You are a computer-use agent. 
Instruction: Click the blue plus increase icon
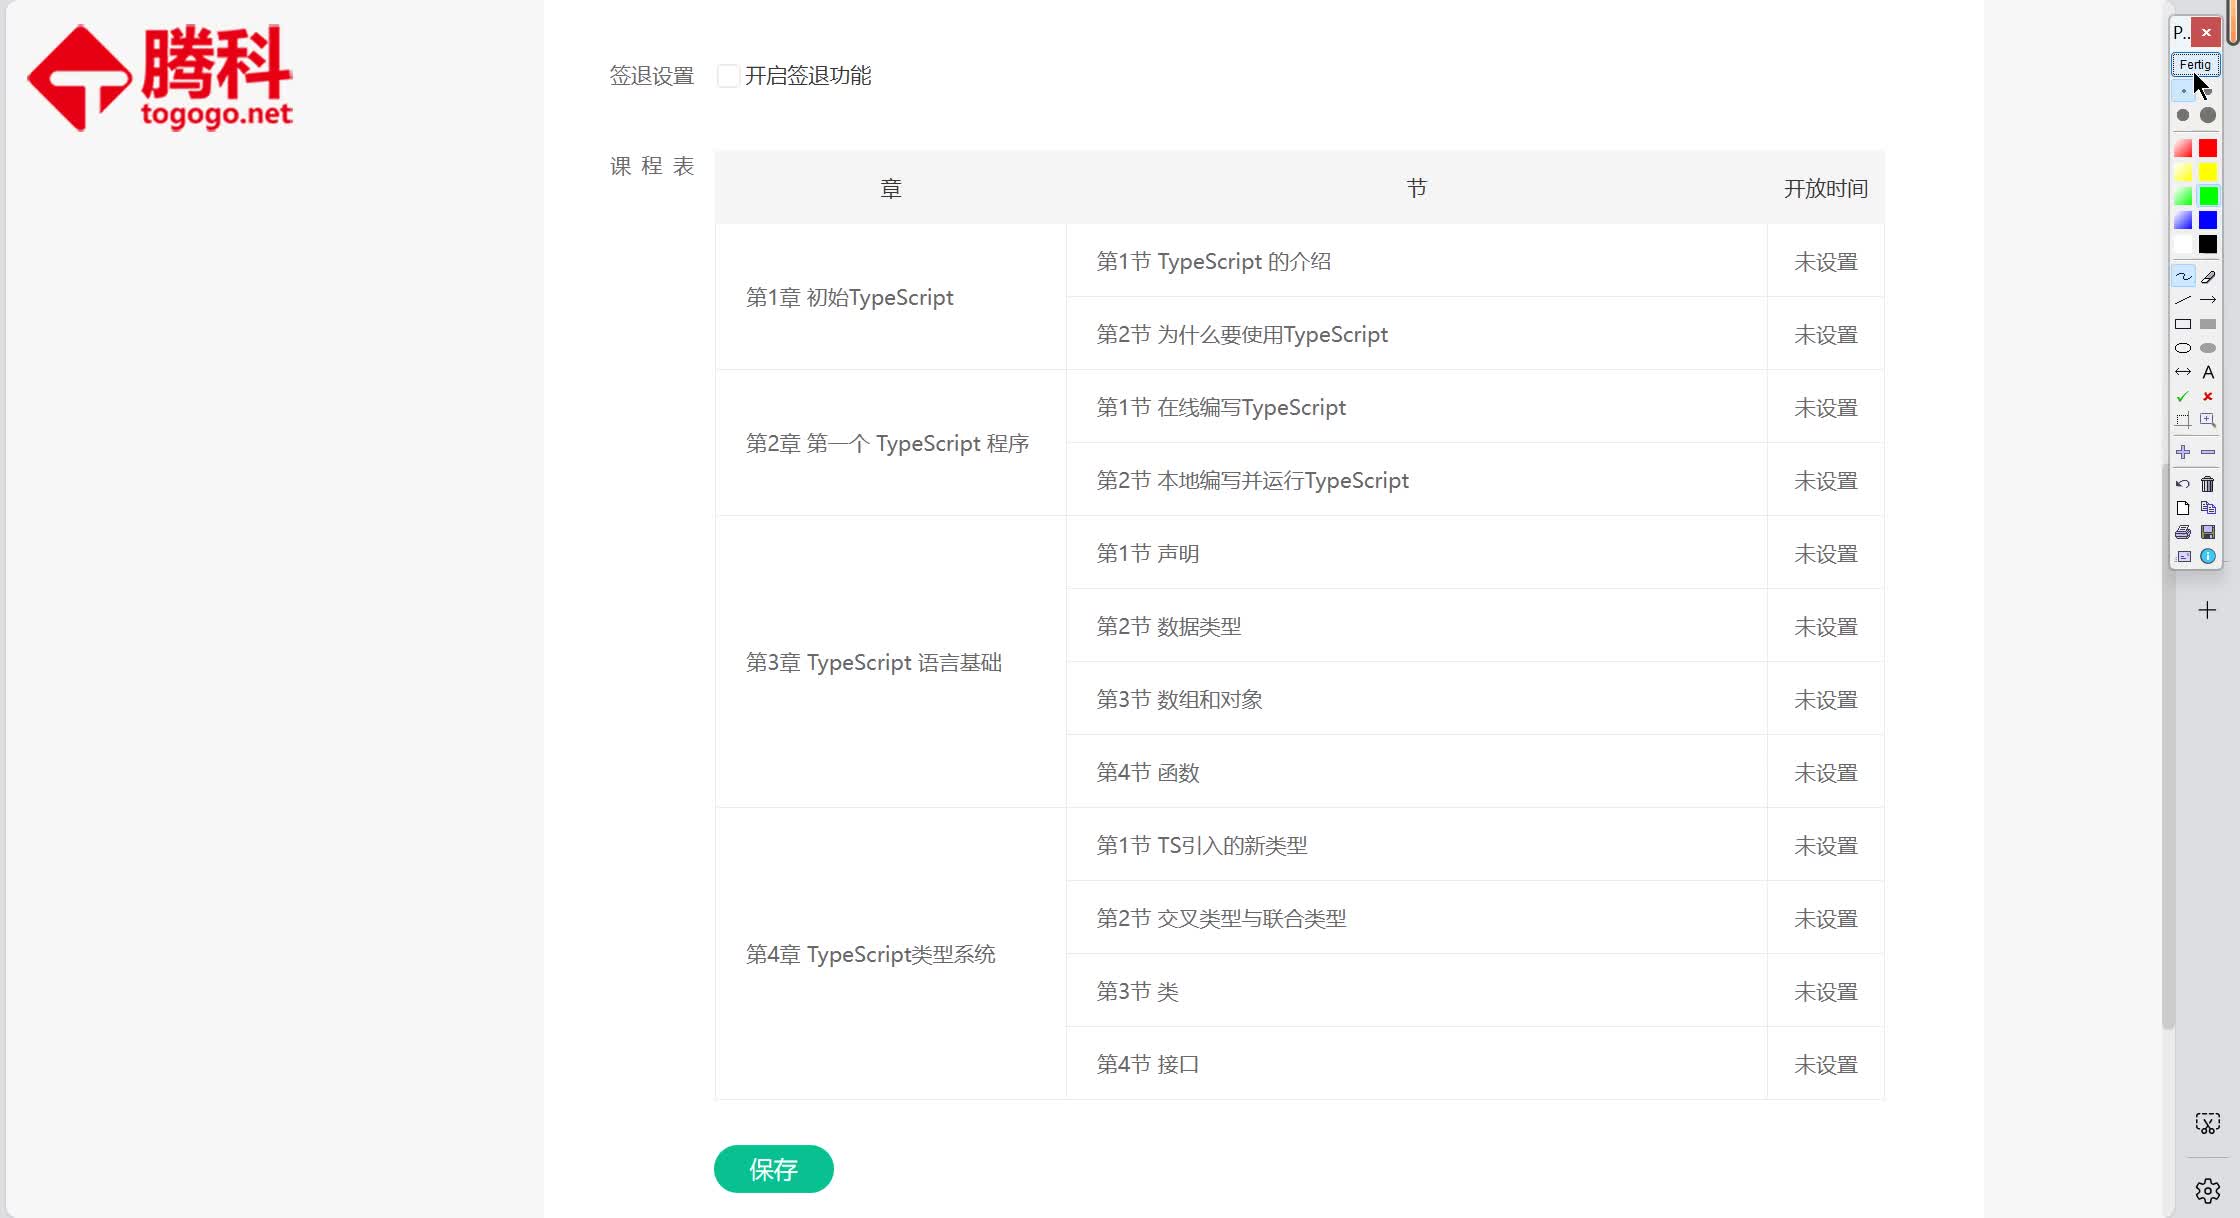pyautogui.click(x=2183, y=452)
